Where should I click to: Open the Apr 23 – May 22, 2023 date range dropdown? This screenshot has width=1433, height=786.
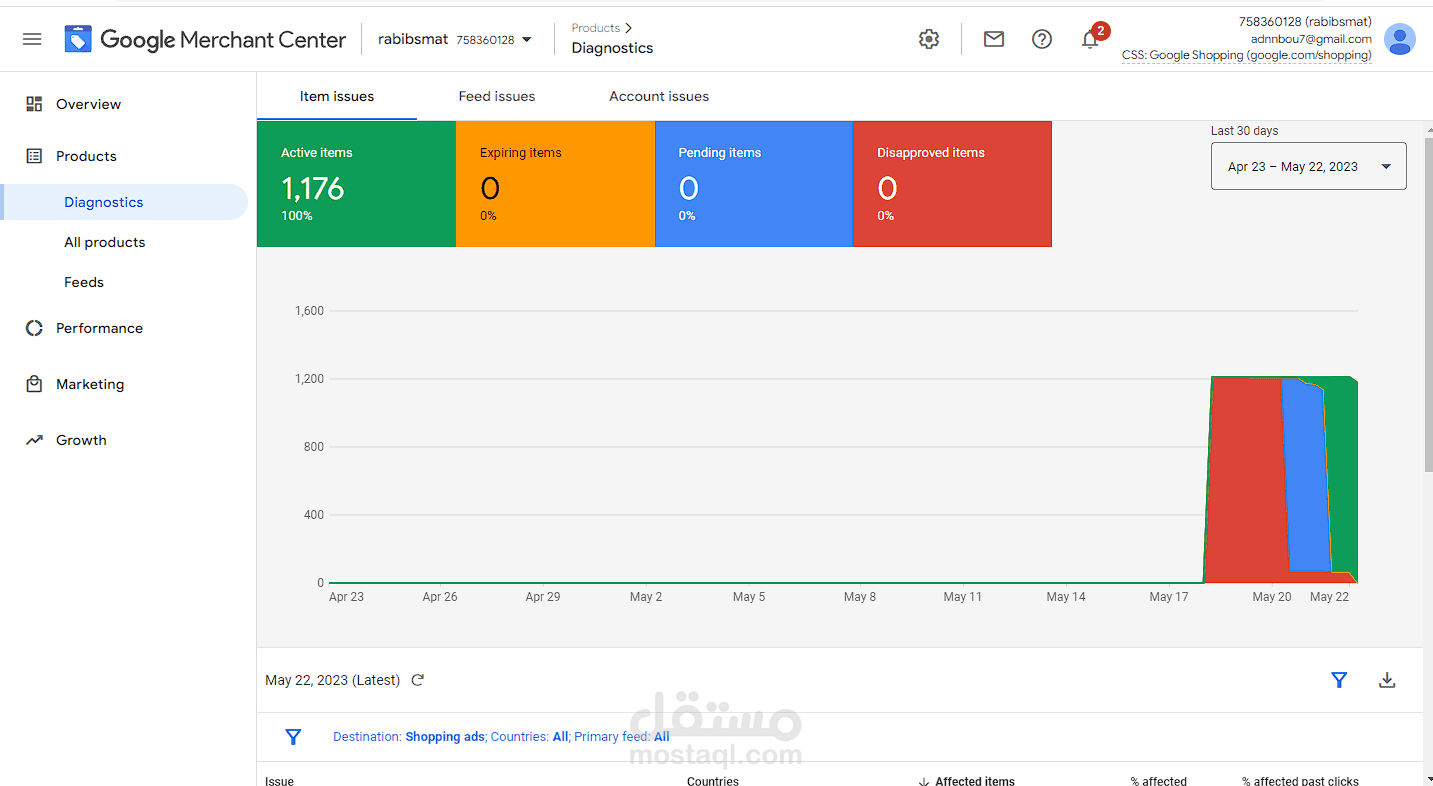point(1308,166)
